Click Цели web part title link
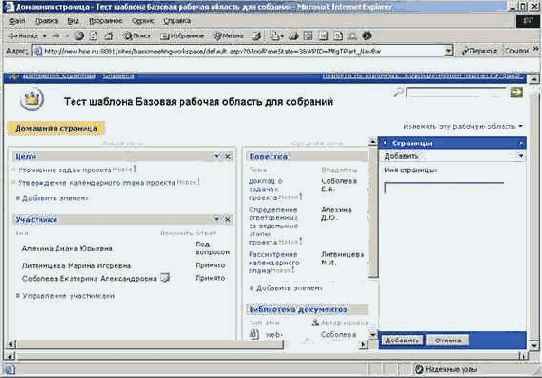Image resolution: width=542 pixels, height=378 pixels. [26, 157]
